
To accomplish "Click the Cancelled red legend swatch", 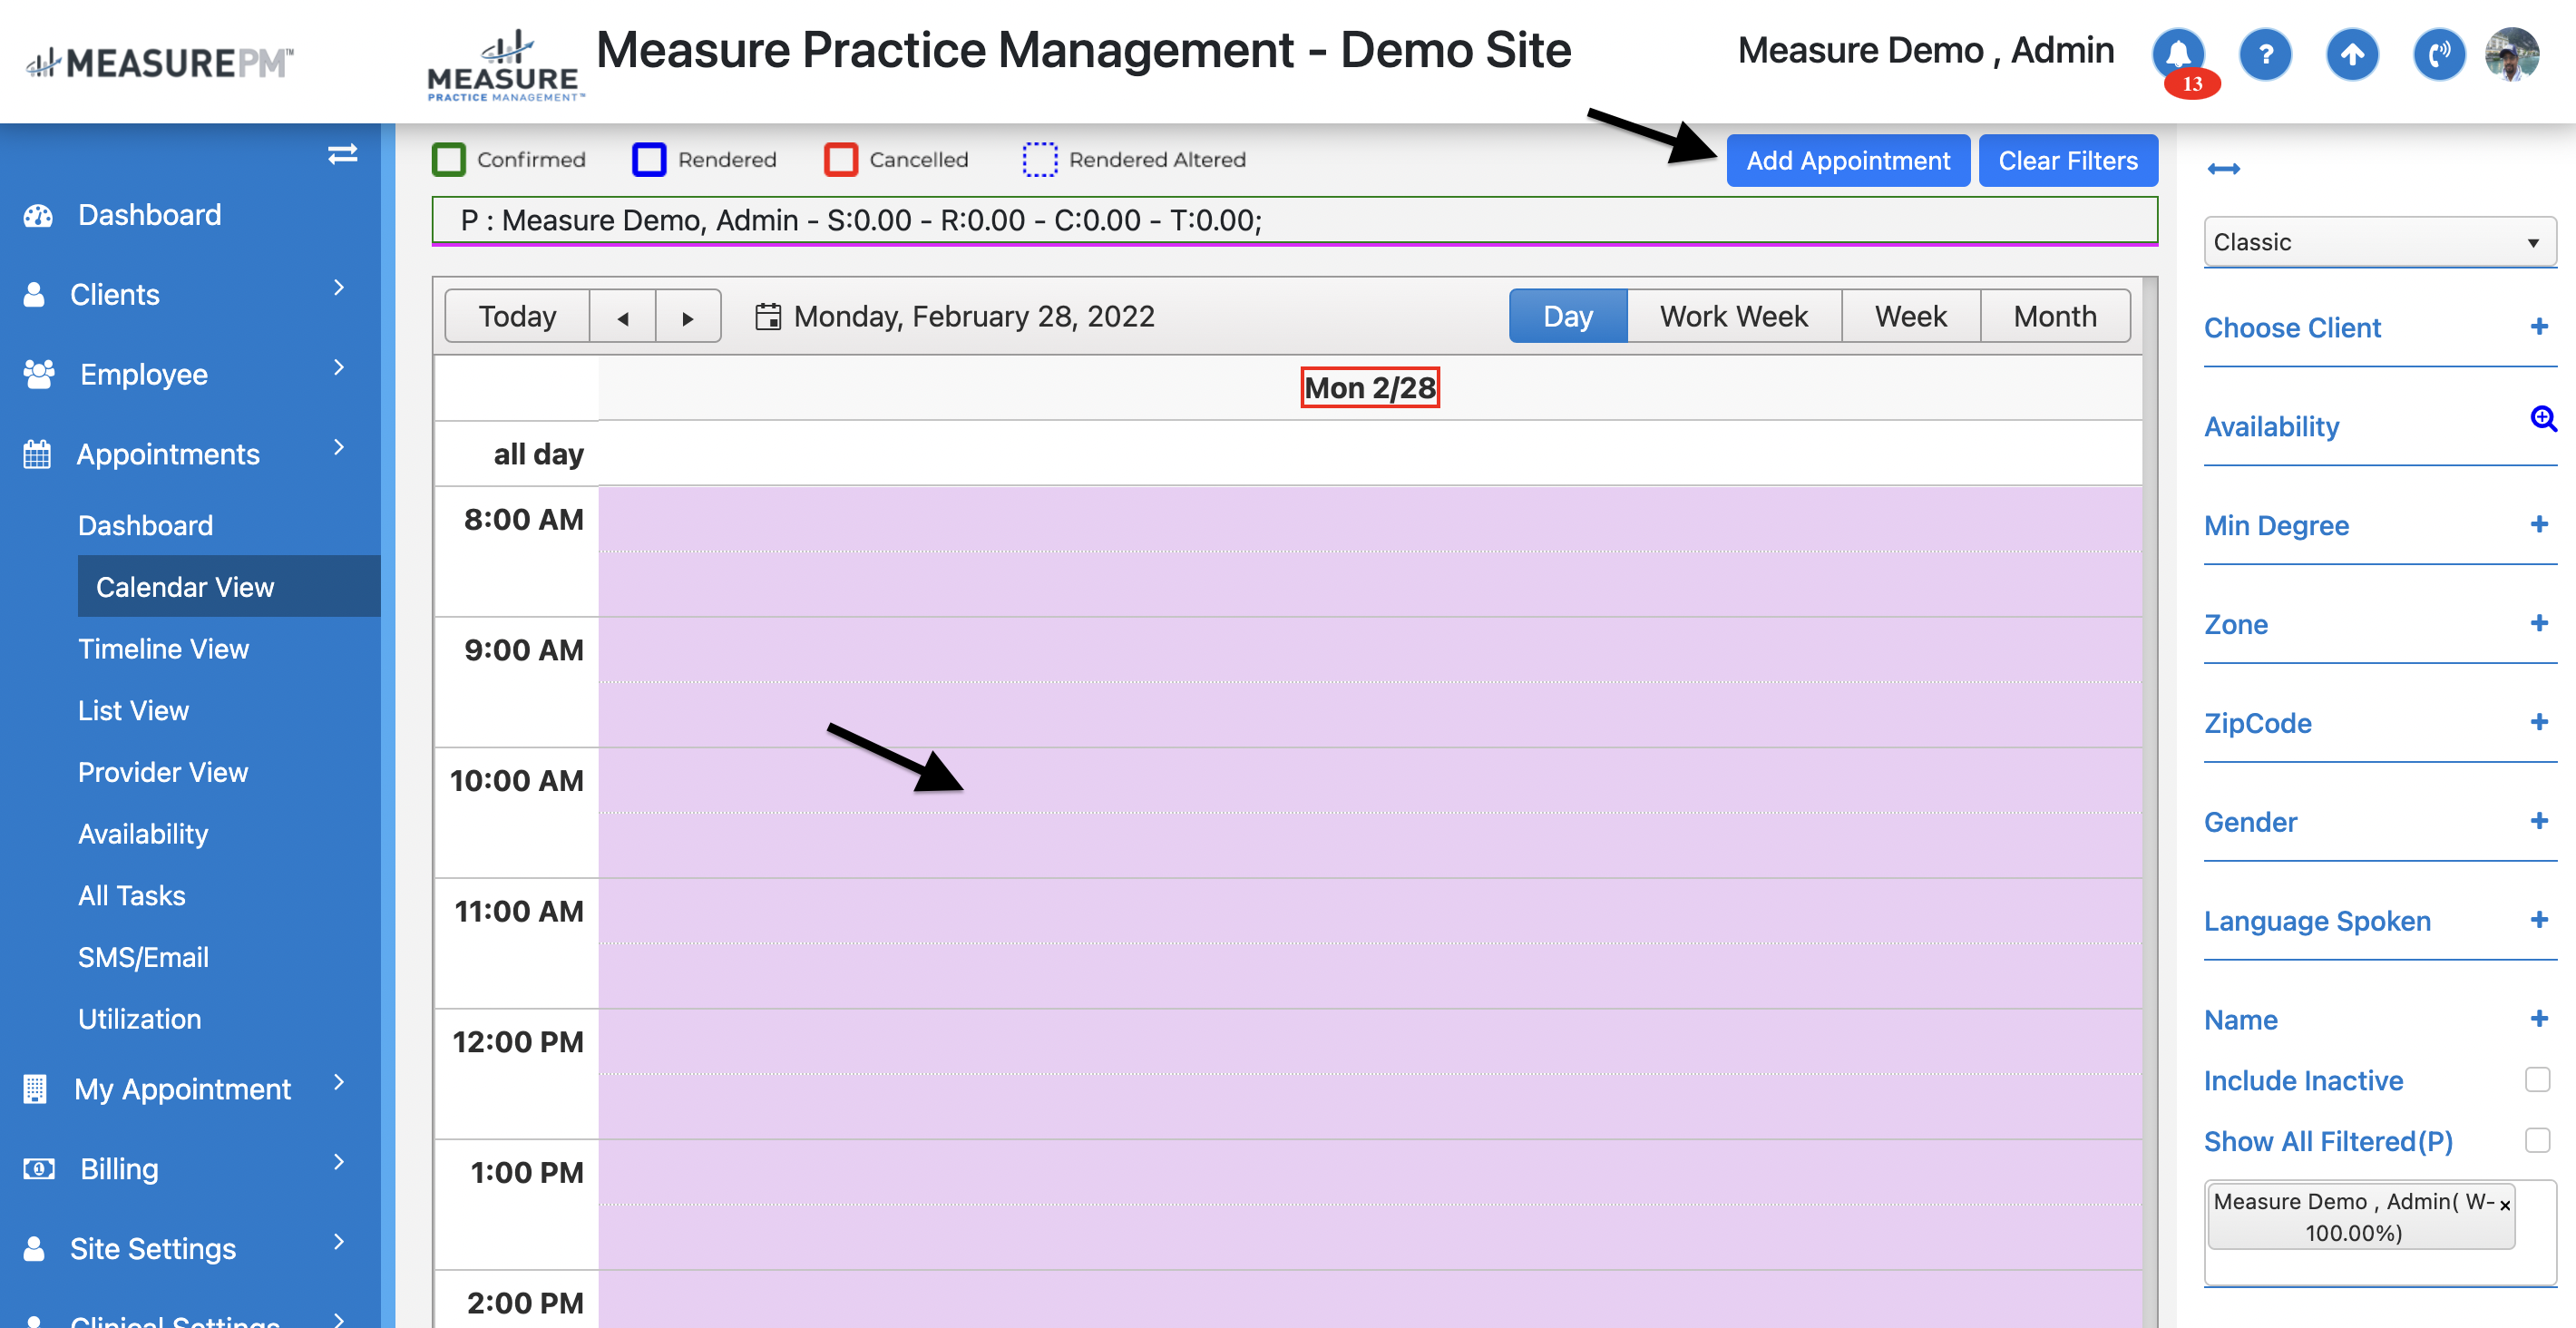I will coord(840,159).
